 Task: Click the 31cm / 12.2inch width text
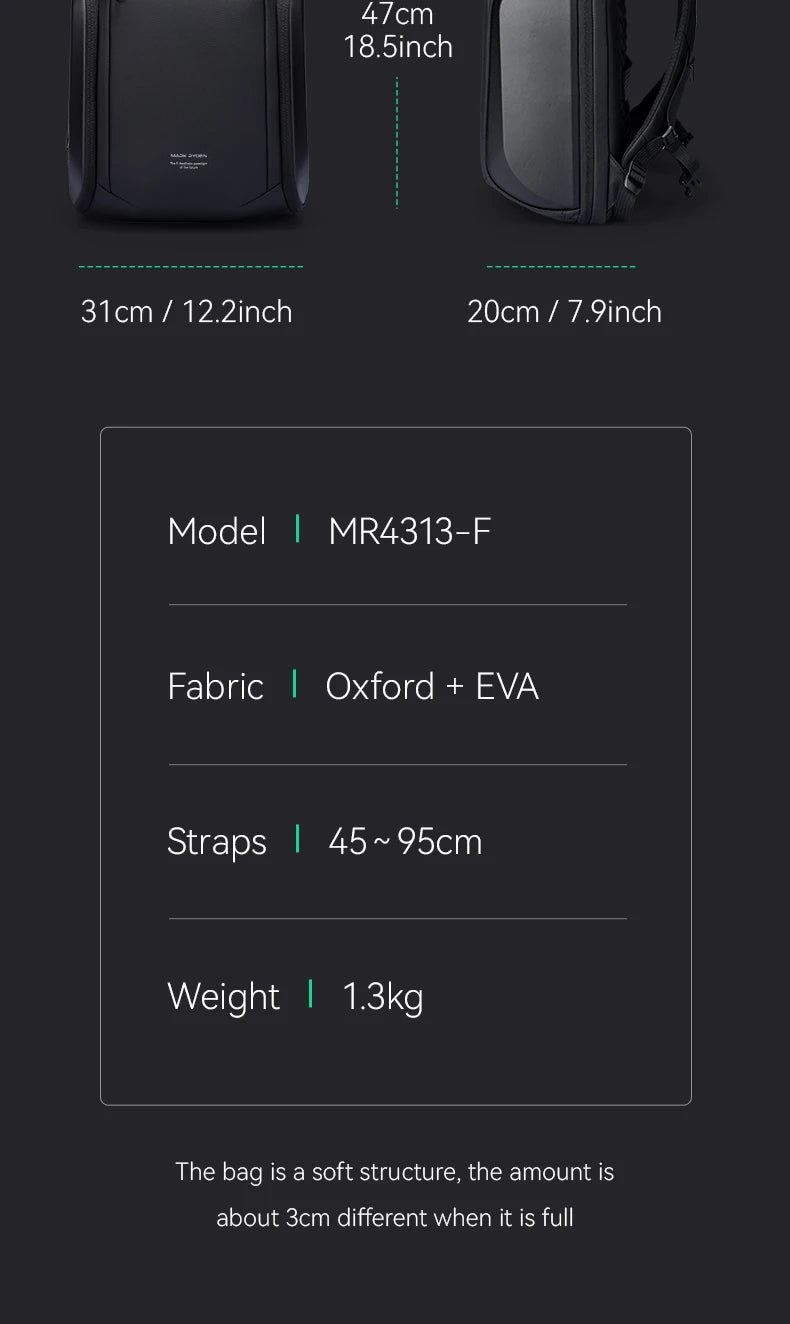(187, 312)
